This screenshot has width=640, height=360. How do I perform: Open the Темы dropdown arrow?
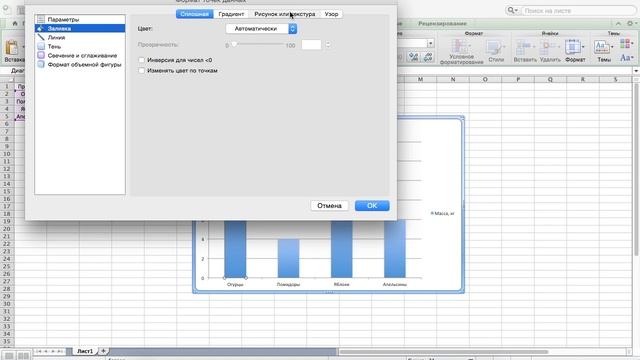coord(612,47)
